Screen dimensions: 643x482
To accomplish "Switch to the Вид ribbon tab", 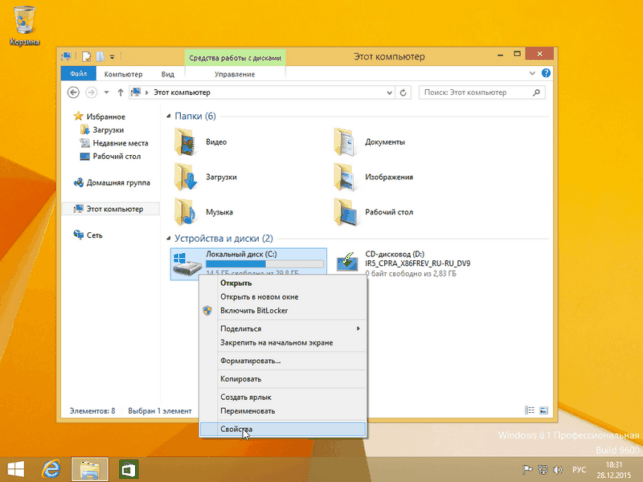I will [x=168, y=74].
